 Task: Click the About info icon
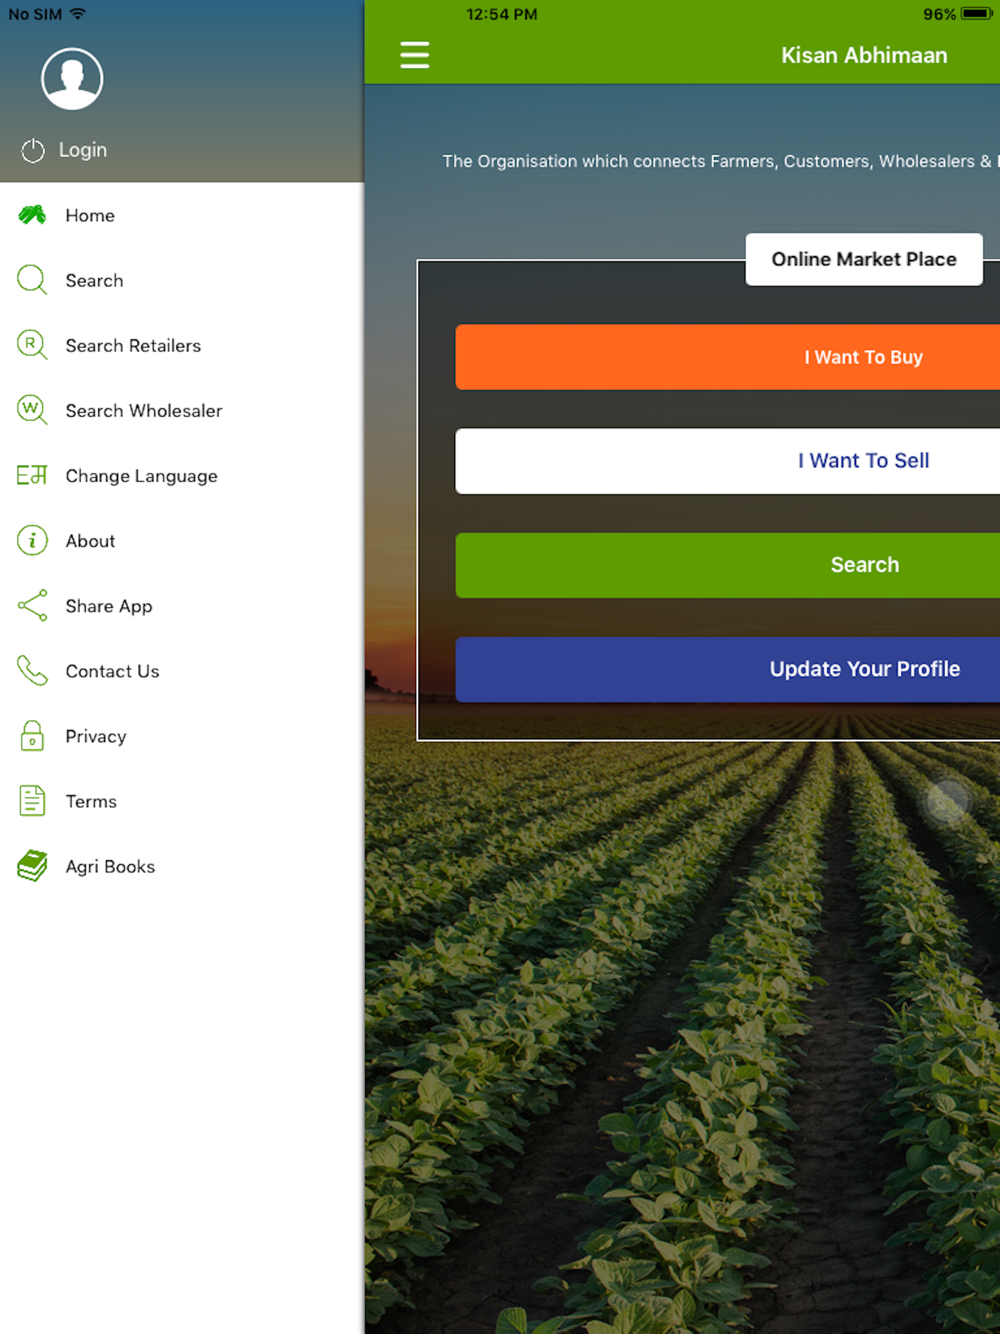click(x=32, y=540)
